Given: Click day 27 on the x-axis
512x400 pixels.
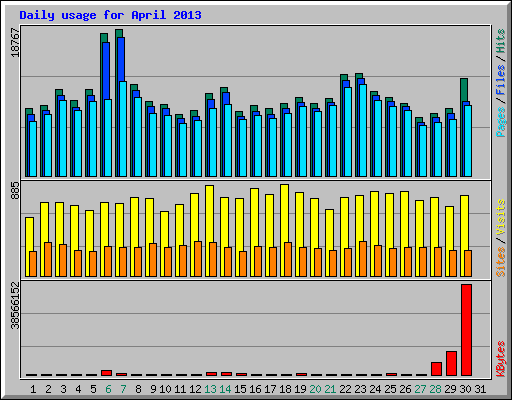Looking at the screenshot, I should coord(420,389).
